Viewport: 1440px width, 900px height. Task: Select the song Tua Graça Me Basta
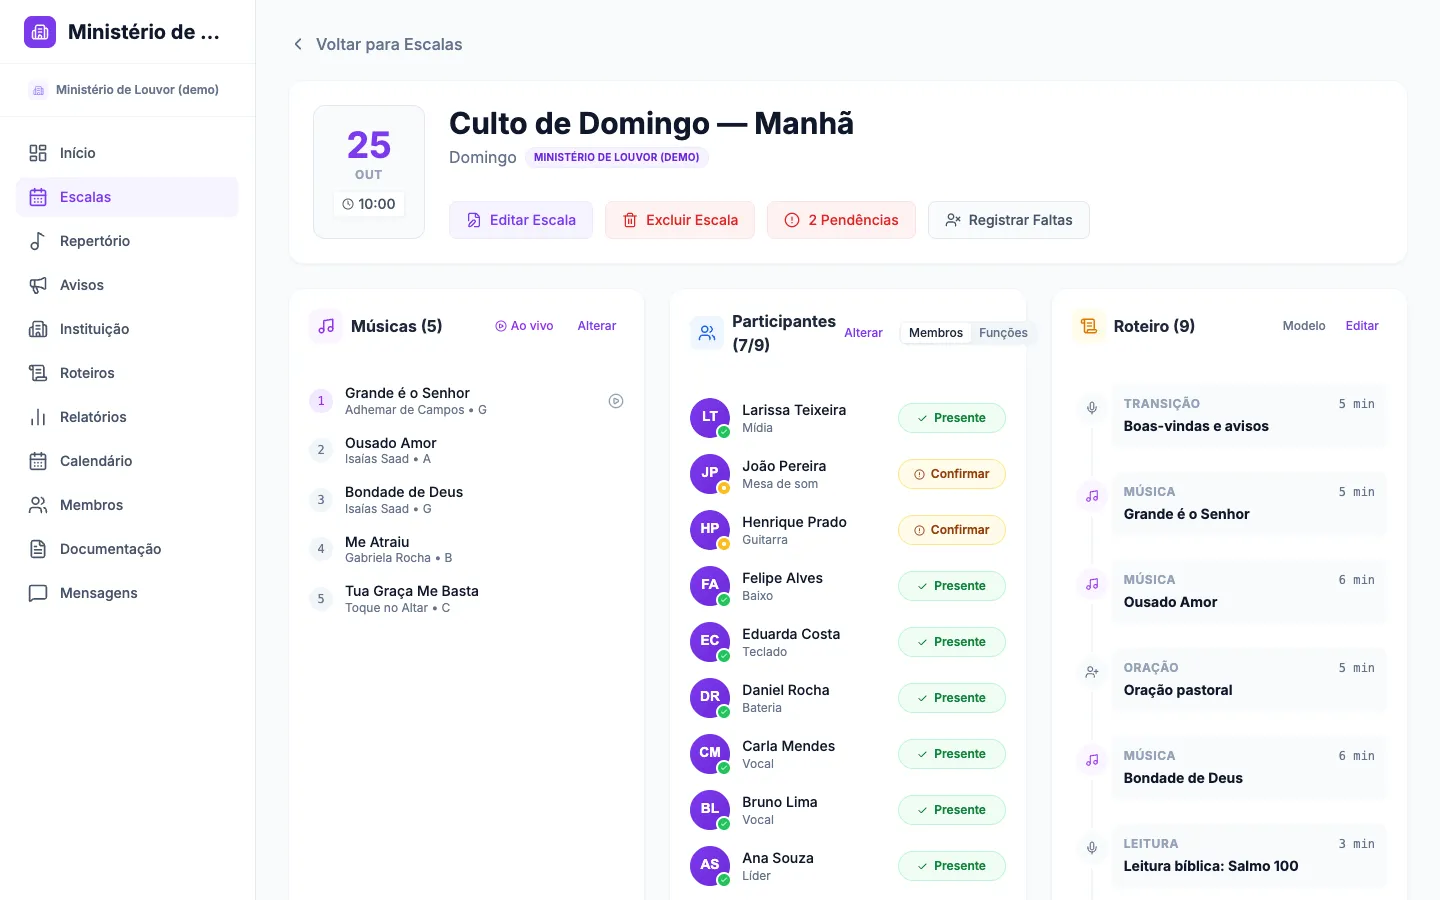[467, 599]
